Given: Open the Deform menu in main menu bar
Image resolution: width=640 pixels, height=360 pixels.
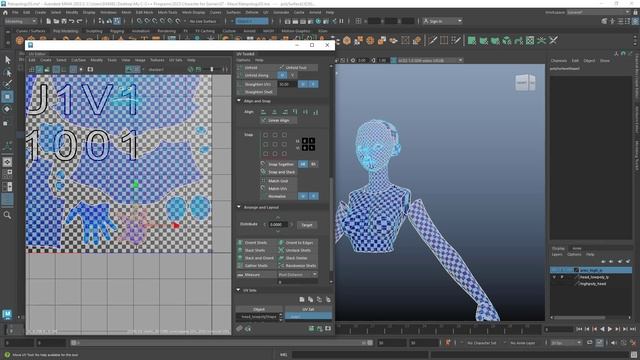Looking at the screenshot, I should (x=252, y=13).
